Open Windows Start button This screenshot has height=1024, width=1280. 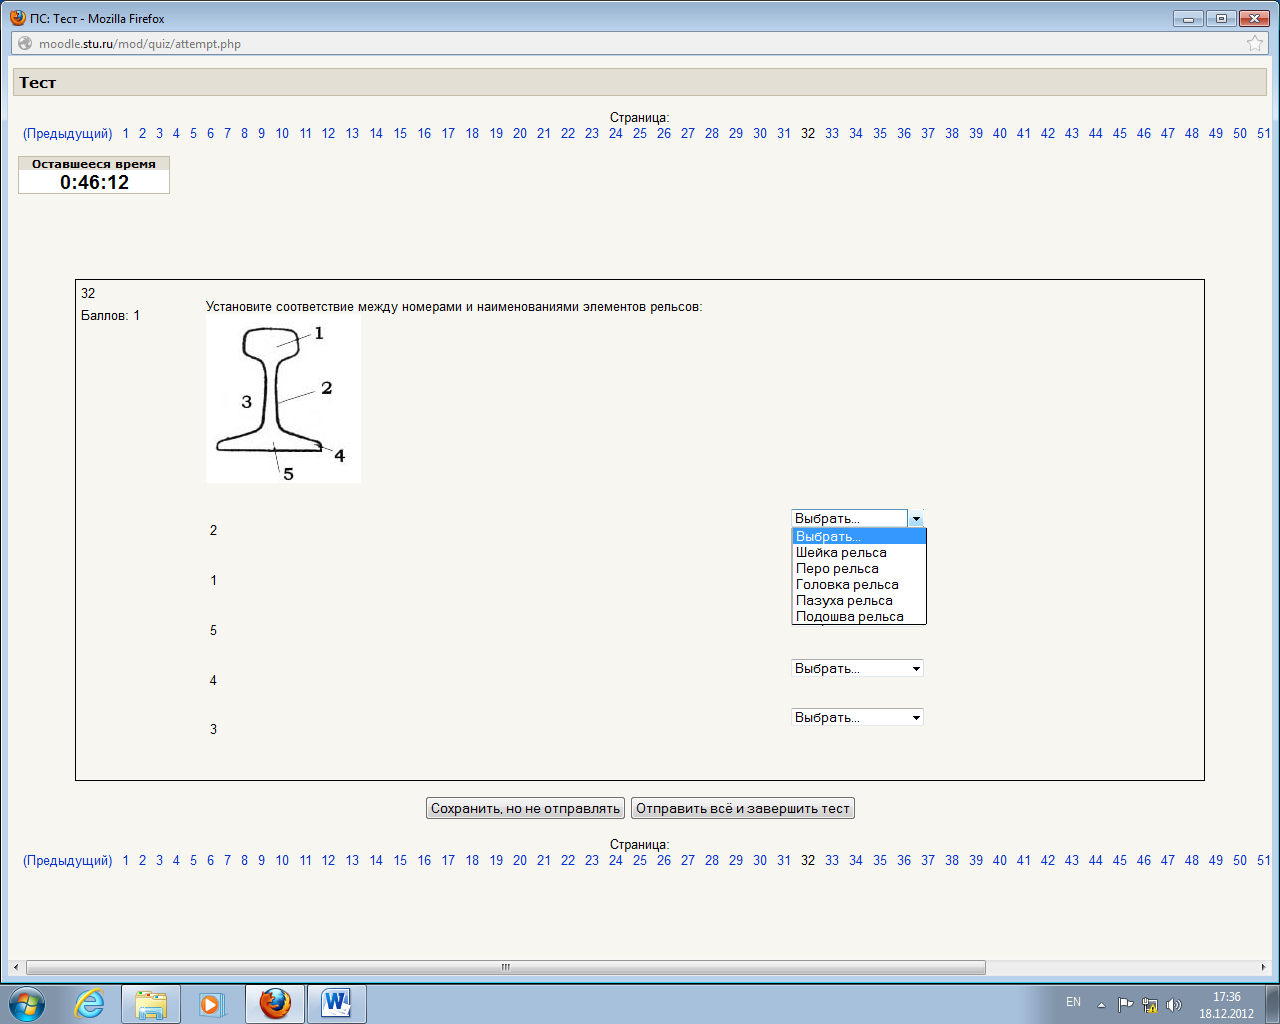(x=26, y=1004)
